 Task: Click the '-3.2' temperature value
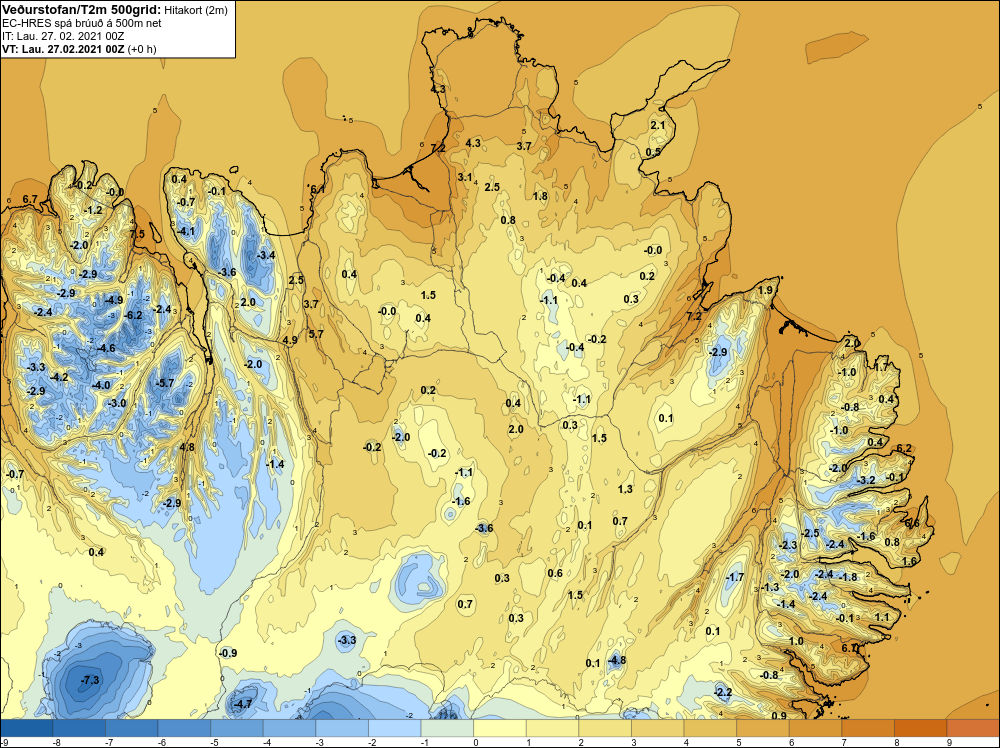[x=865, y=480]
